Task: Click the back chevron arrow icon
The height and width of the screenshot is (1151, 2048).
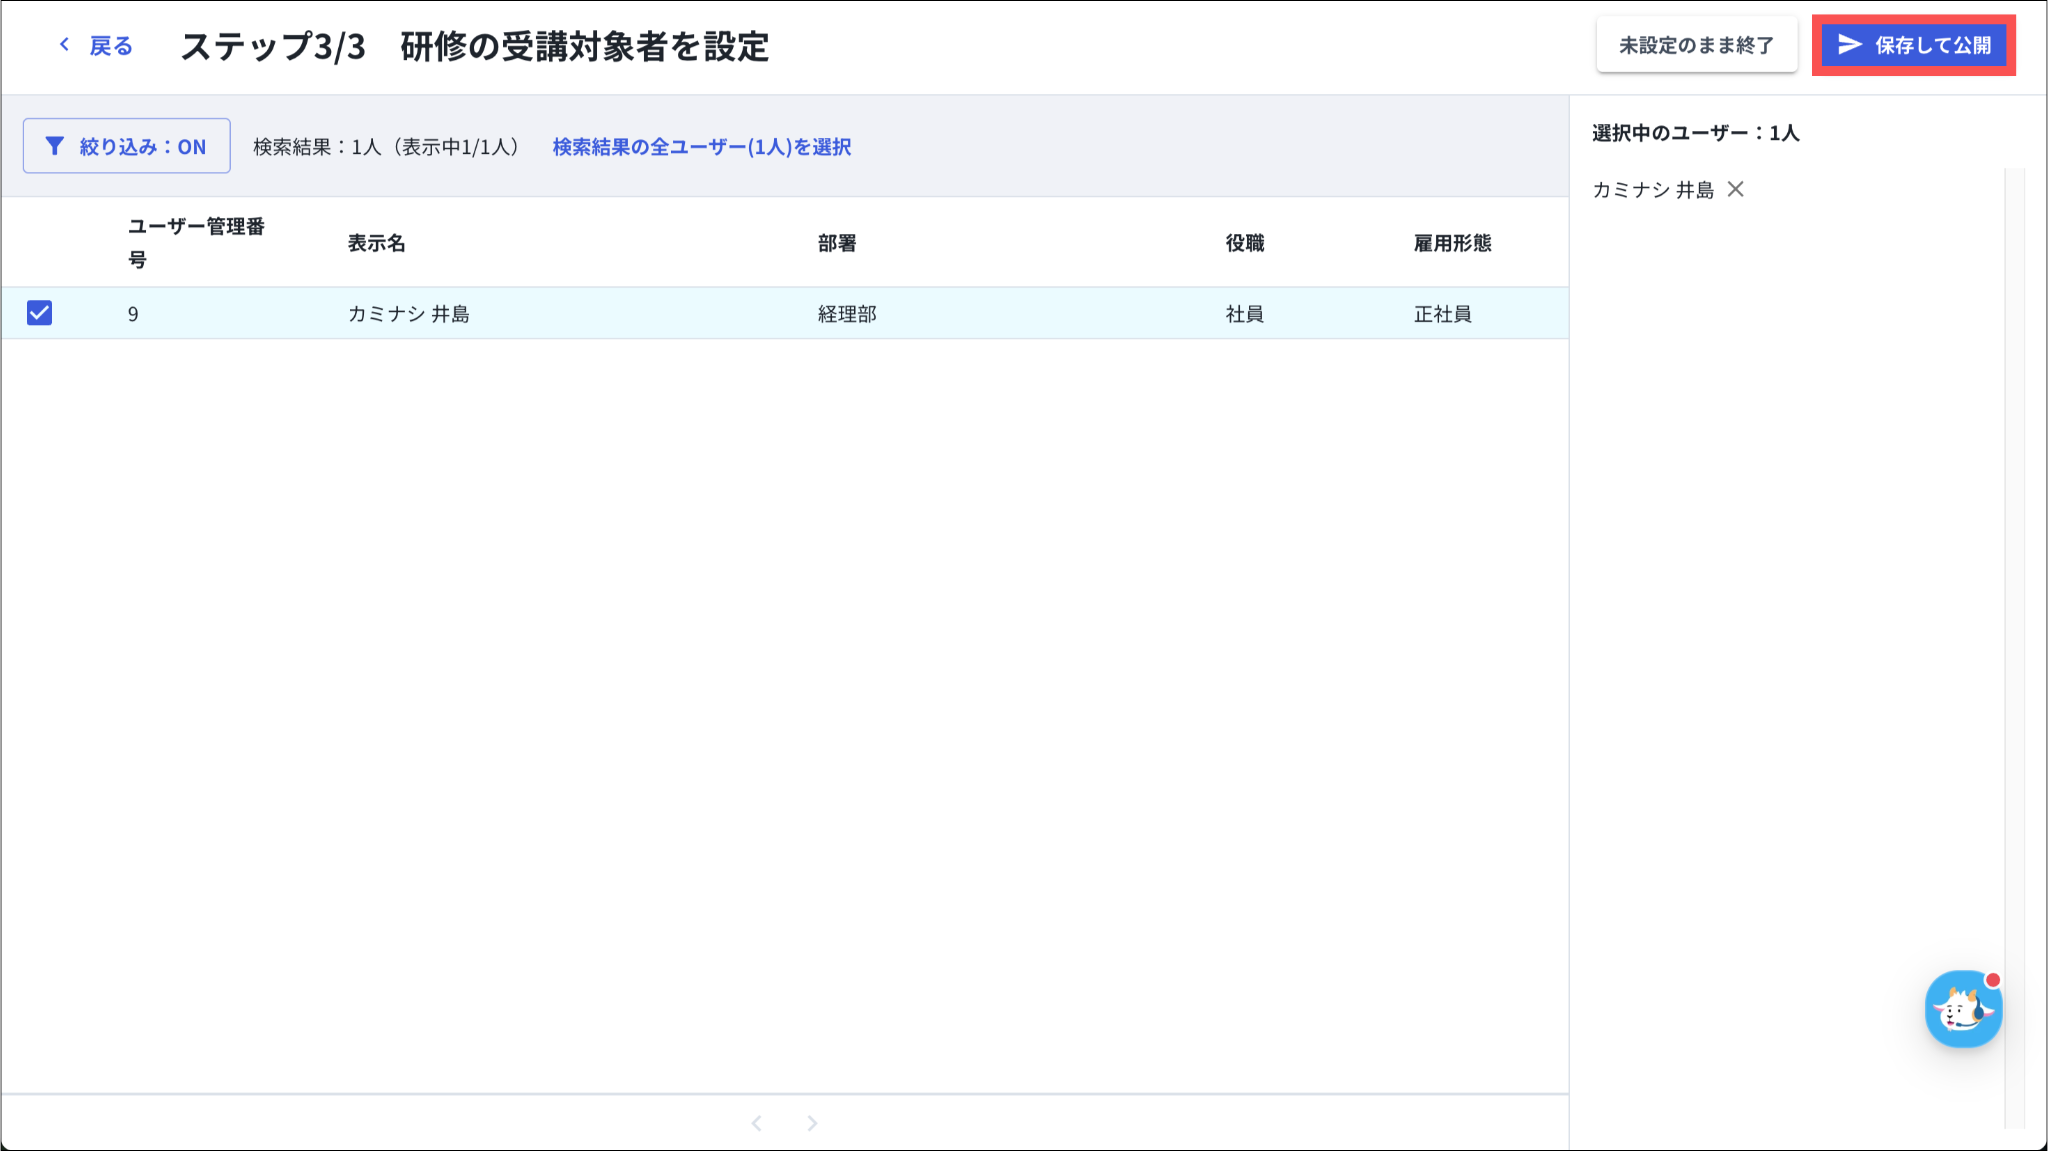Action: 64,45
